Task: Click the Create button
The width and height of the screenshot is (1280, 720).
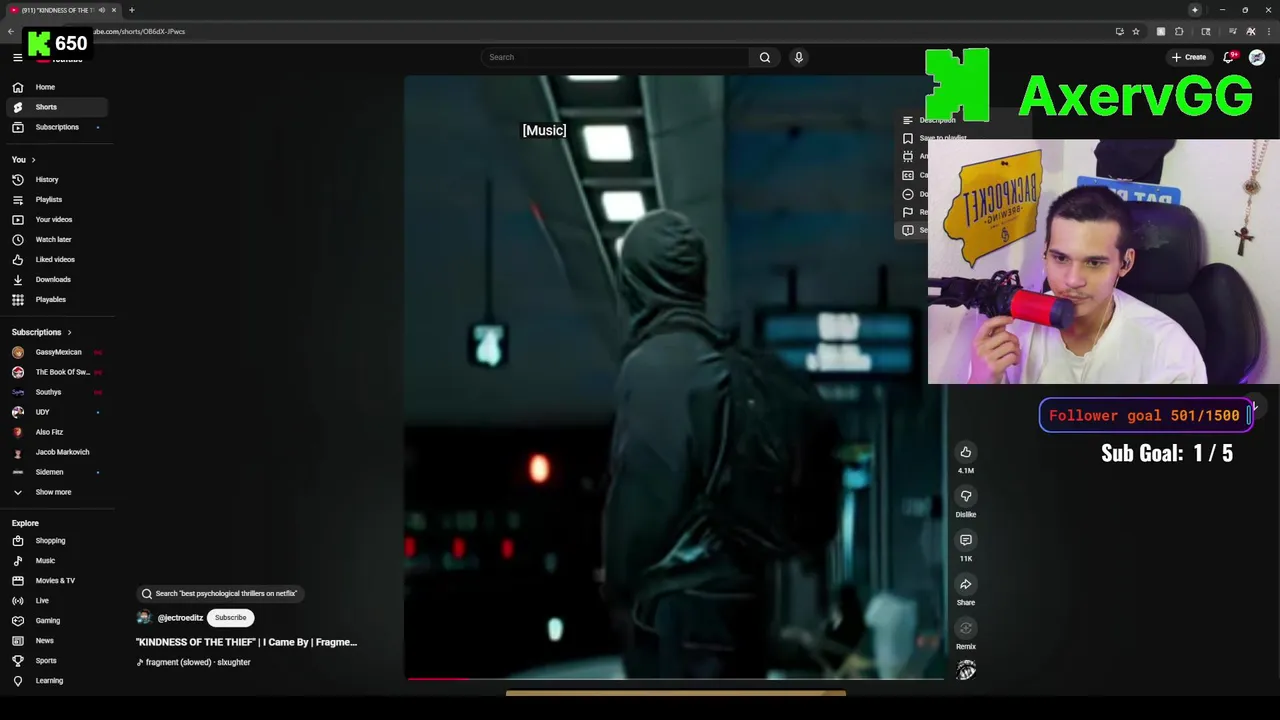Action: pyautogui.click(x=1189, y=57)
